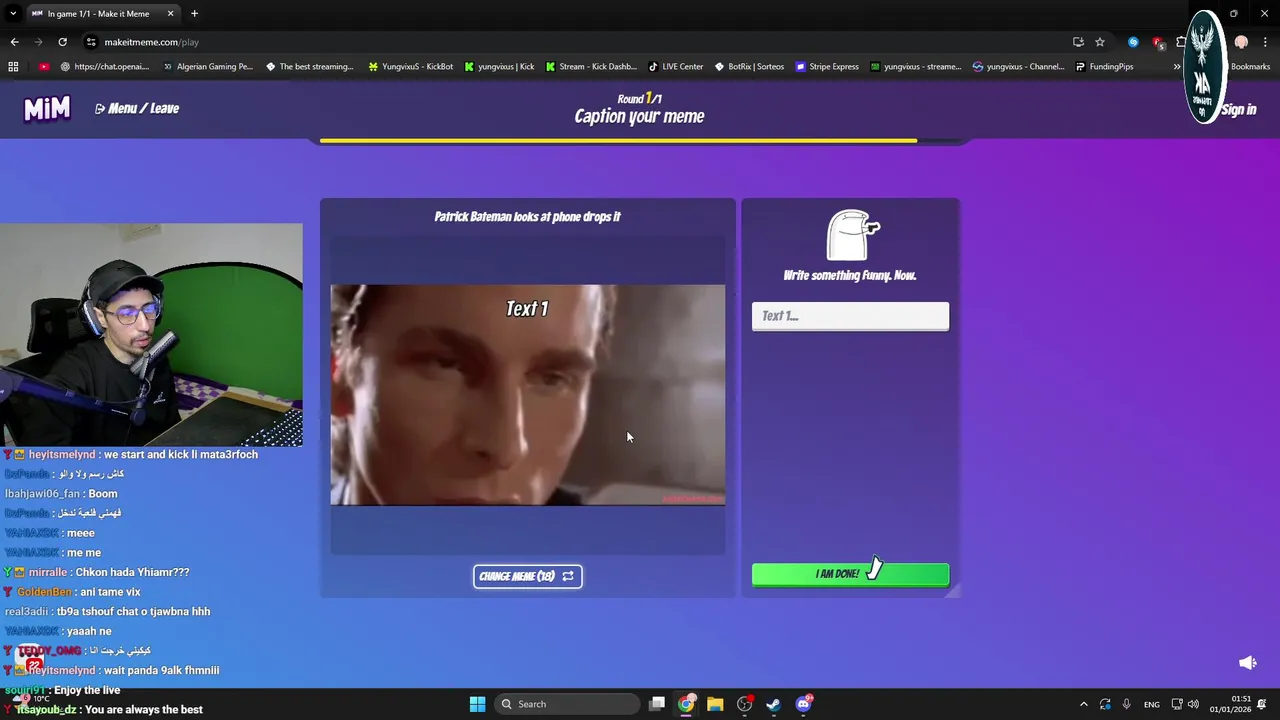This screenshot has height=720, width=1280.
Task: Open The best streaming... bookmark
Action: (x=309, y=67)
